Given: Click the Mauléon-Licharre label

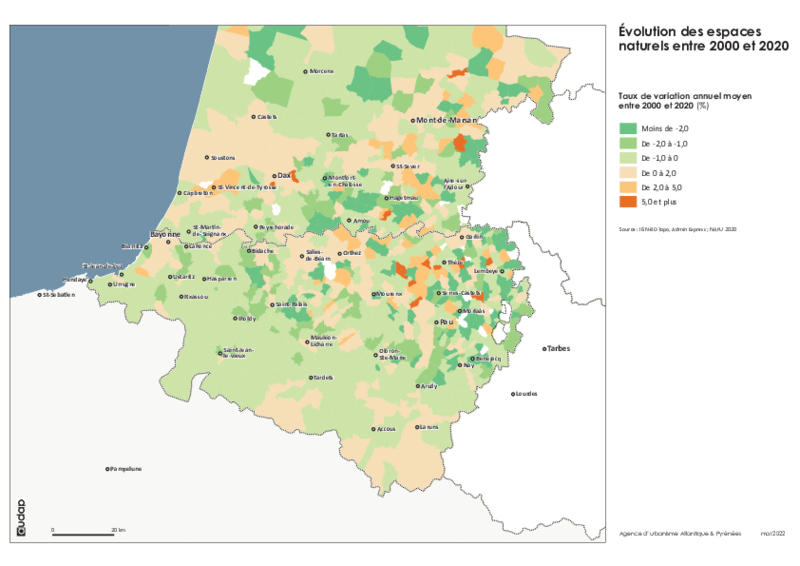Looking at the screenshot, I should [323, 341].
